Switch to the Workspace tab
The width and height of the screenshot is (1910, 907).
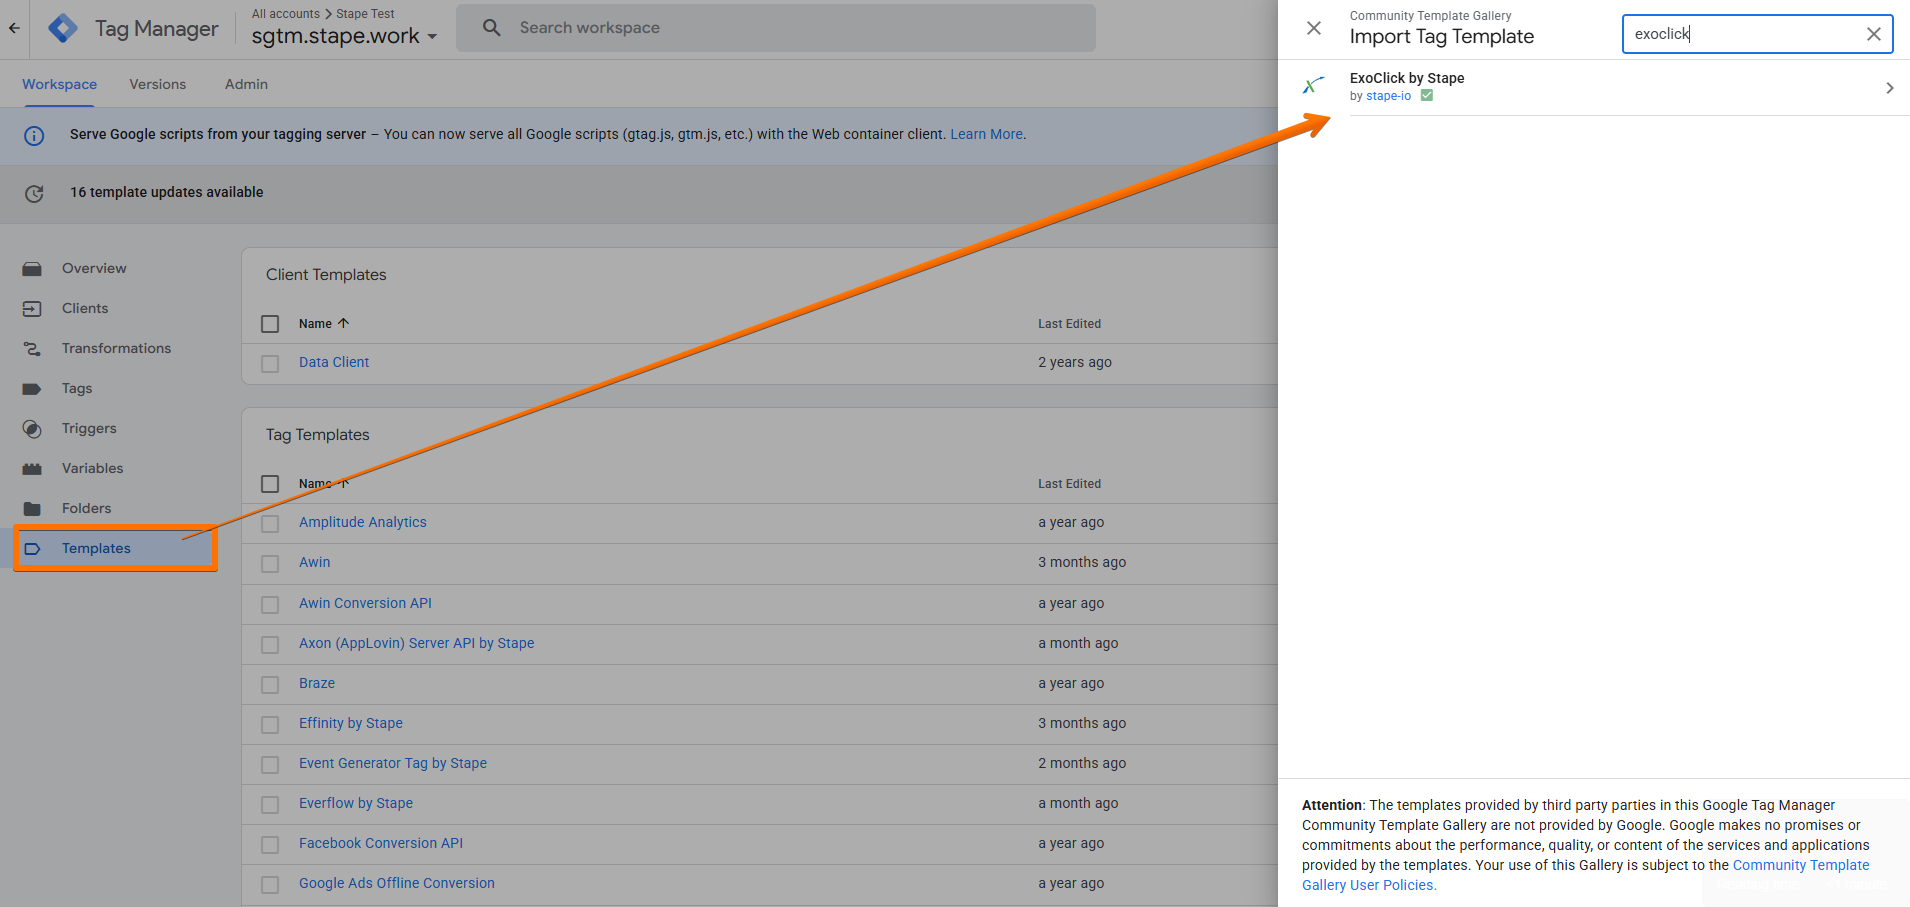point(60,84)
